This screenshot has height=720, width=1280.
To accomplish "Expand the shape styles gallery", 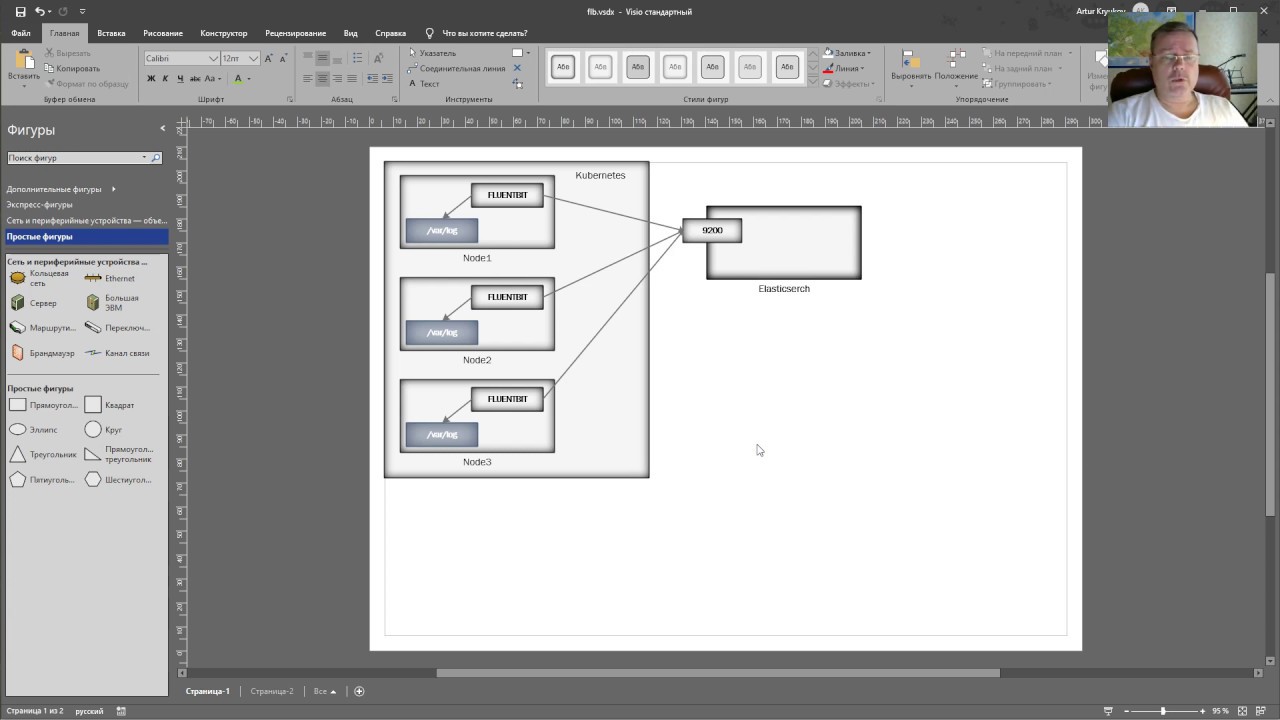I will pos(813,82).
